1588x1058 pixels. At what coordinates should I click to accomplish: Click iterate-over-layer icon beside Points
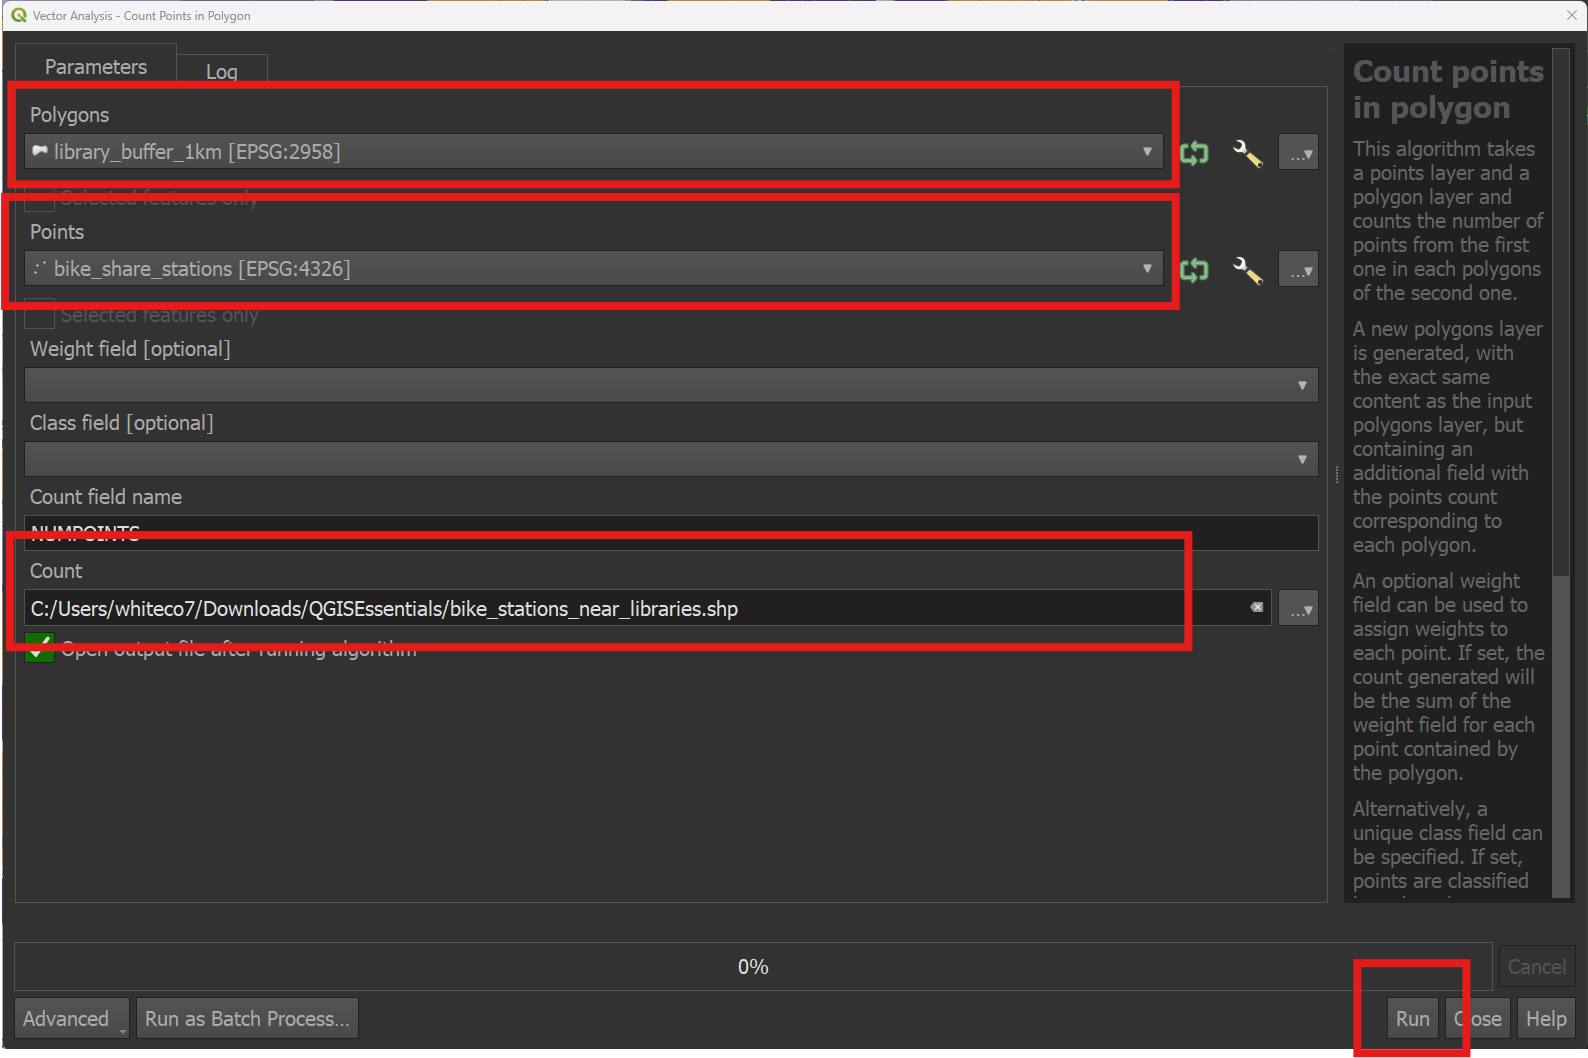(1194, 270)
